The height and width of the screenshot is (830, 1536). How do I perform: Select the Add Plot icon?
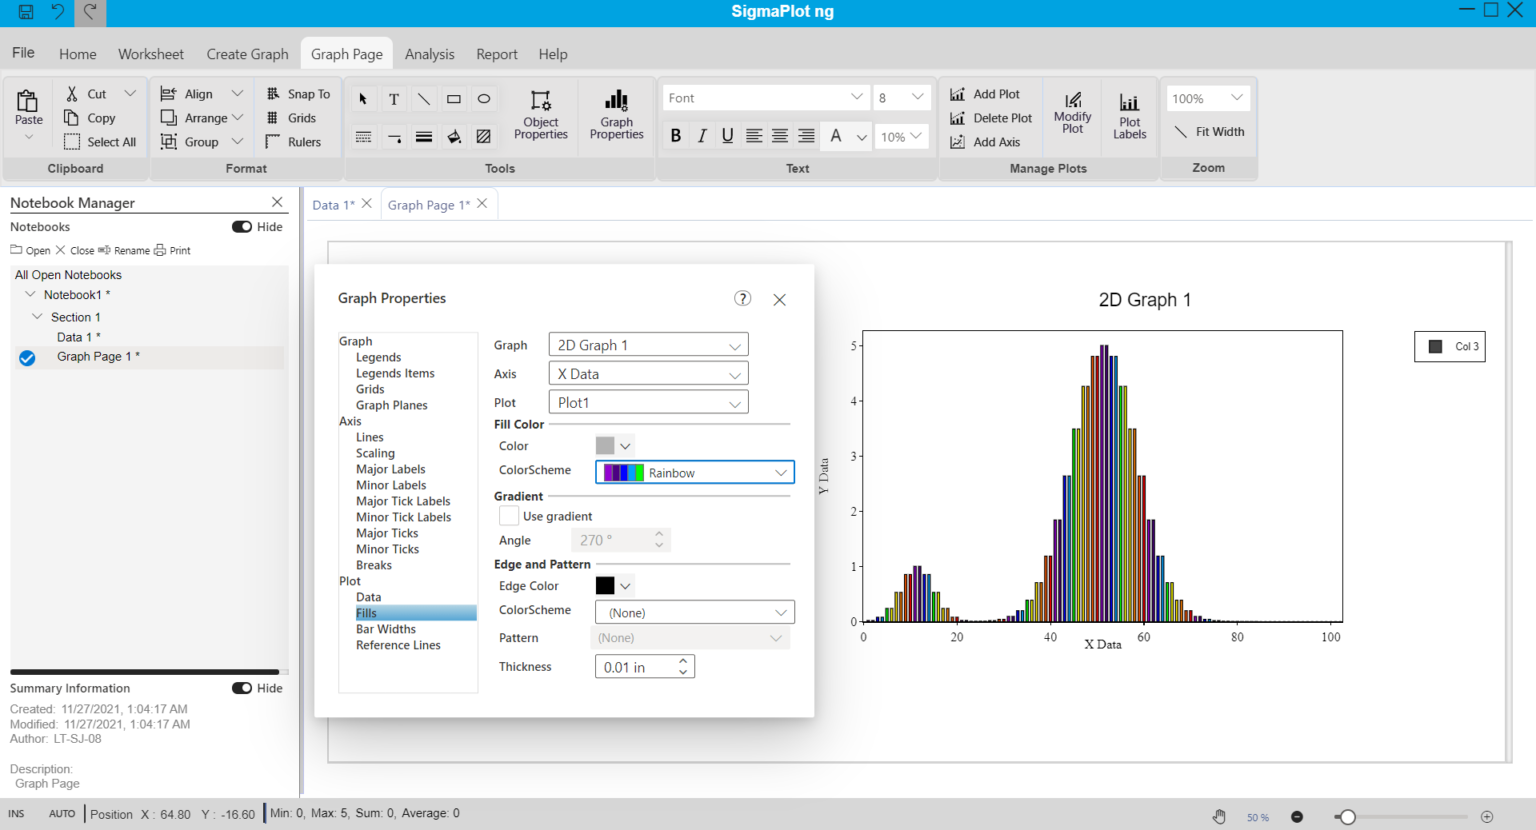pos(988,93)
